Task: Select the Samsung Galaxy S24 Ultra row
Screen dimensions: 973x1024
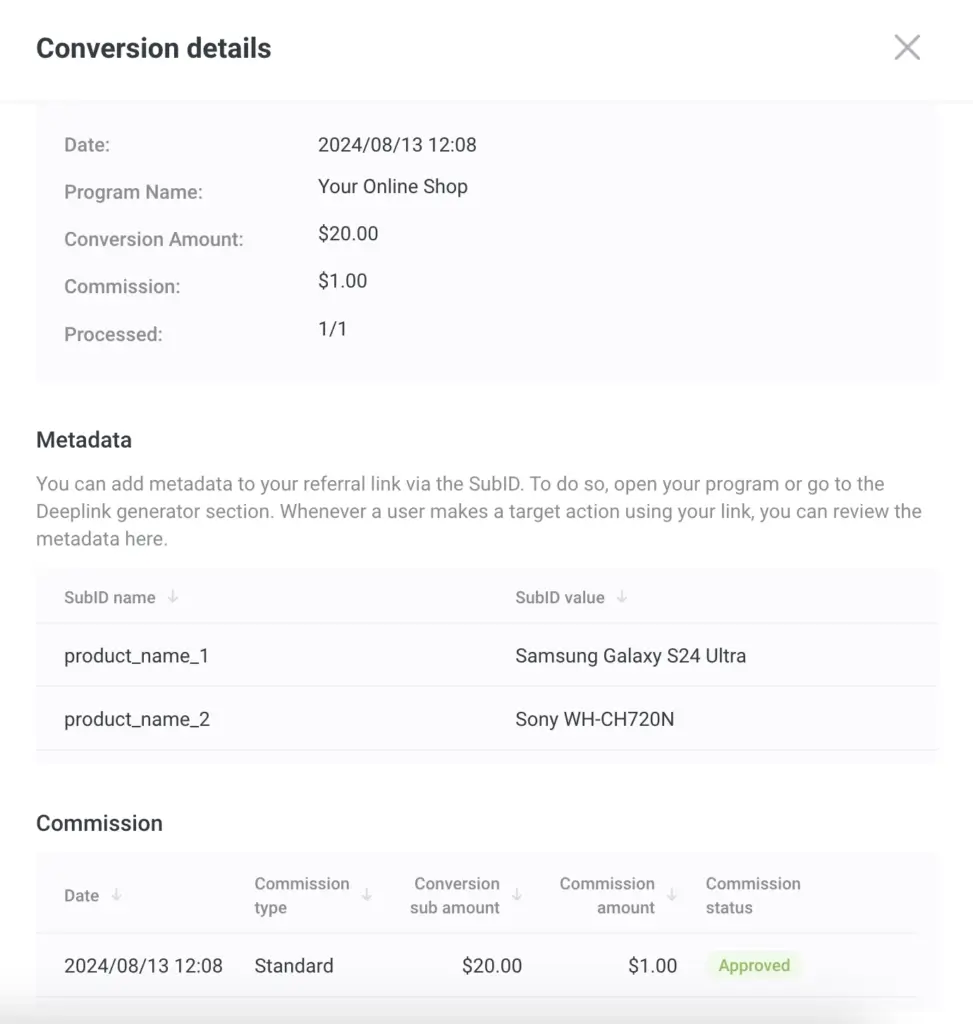Action: tap(630, 655)
